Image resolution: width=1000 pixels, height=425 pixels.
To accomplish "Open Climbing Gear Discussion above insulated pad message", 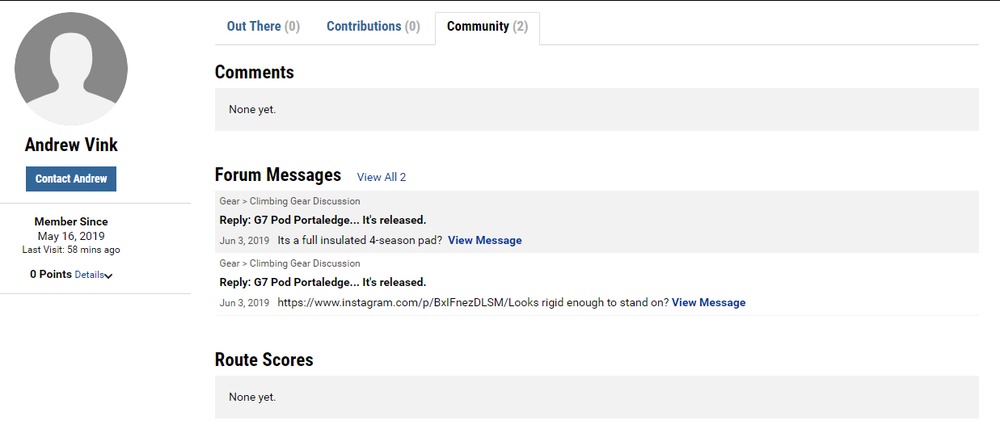I will (304, 201).
